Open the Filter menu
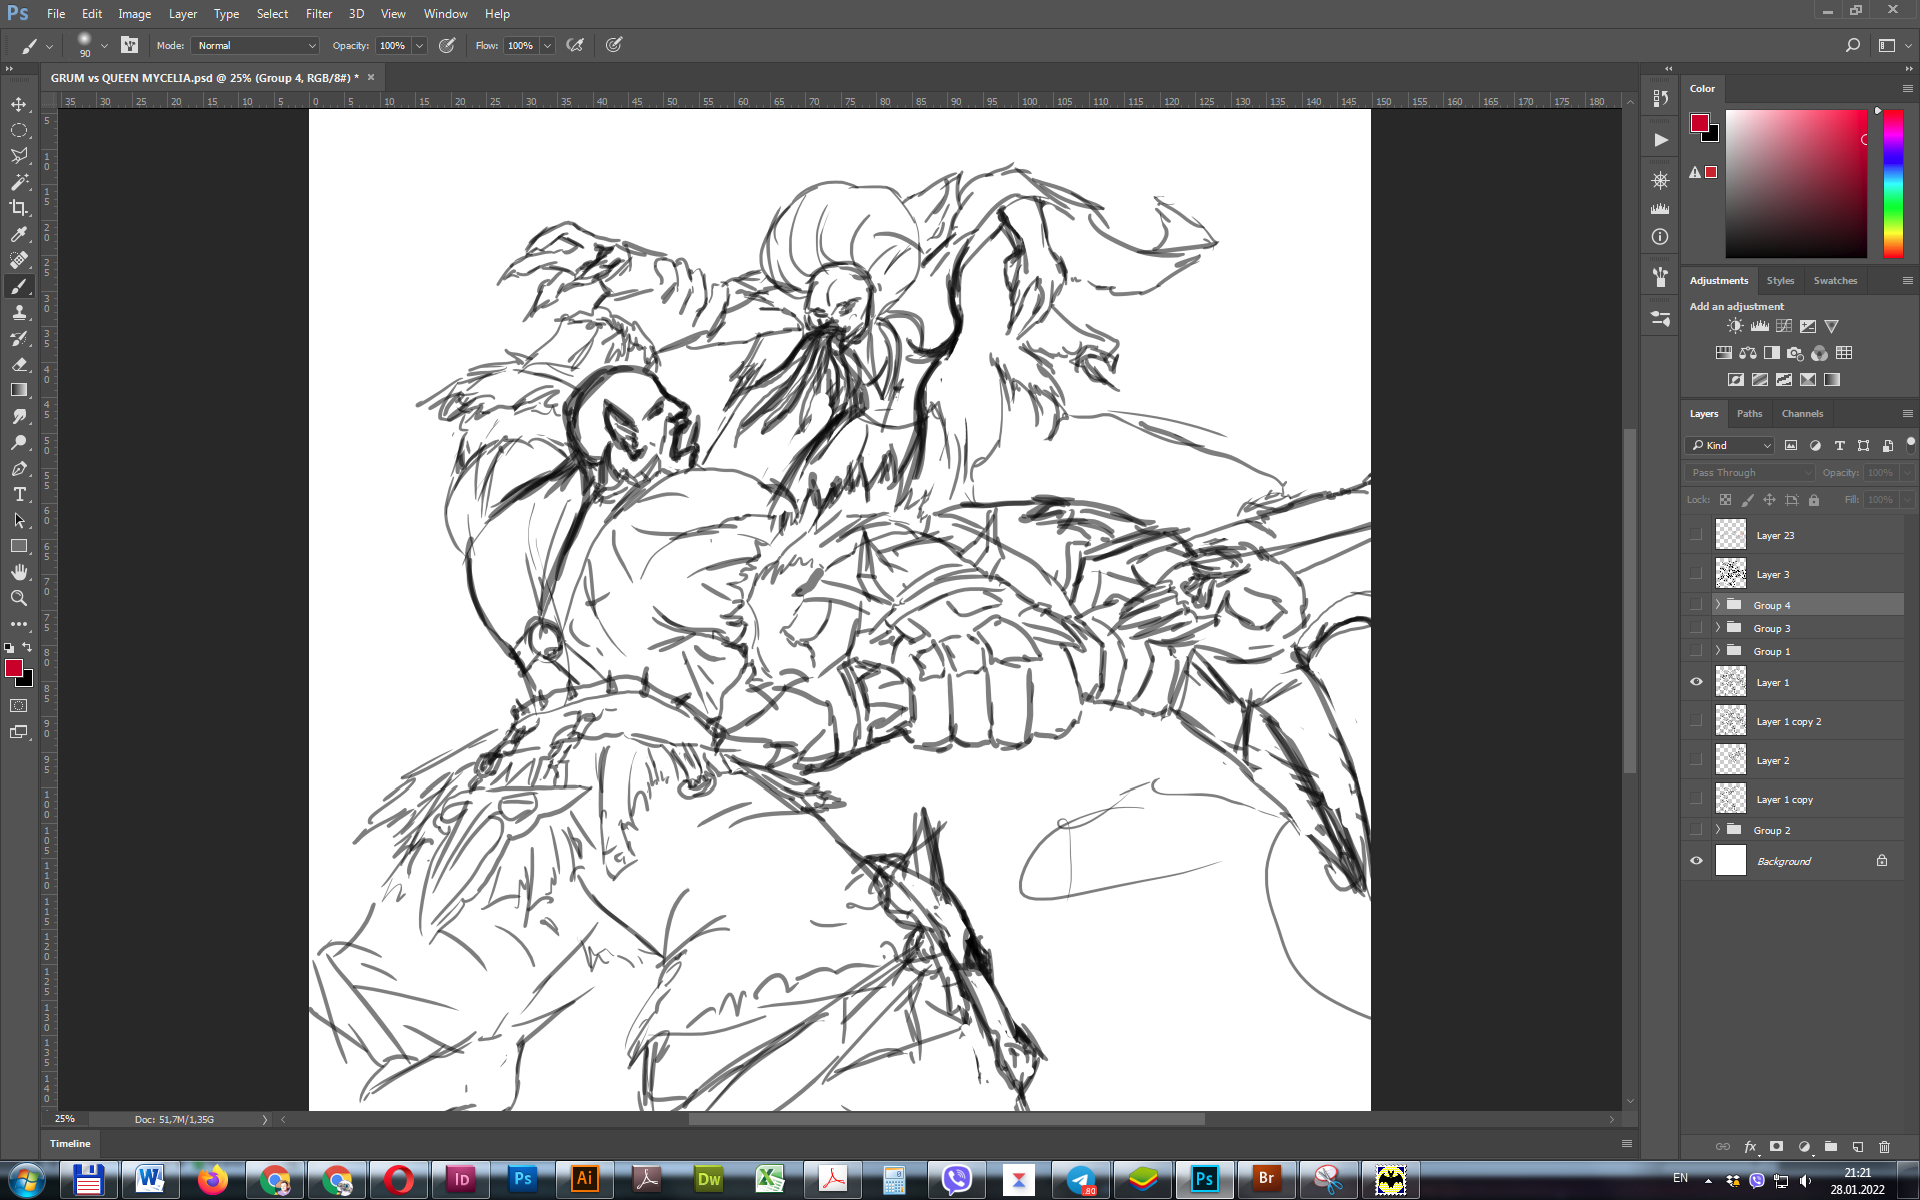The image size is (1920, 1200). click(319, 14)
